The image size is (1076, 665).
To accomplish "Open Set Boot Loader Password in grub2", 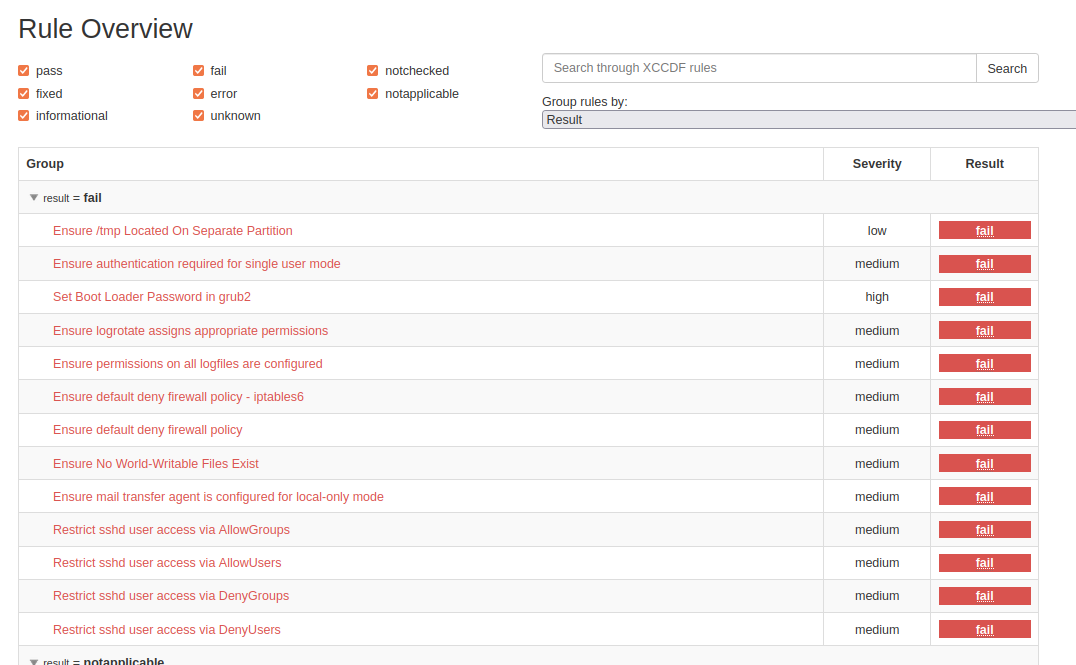I will click(x=152, y=297).
